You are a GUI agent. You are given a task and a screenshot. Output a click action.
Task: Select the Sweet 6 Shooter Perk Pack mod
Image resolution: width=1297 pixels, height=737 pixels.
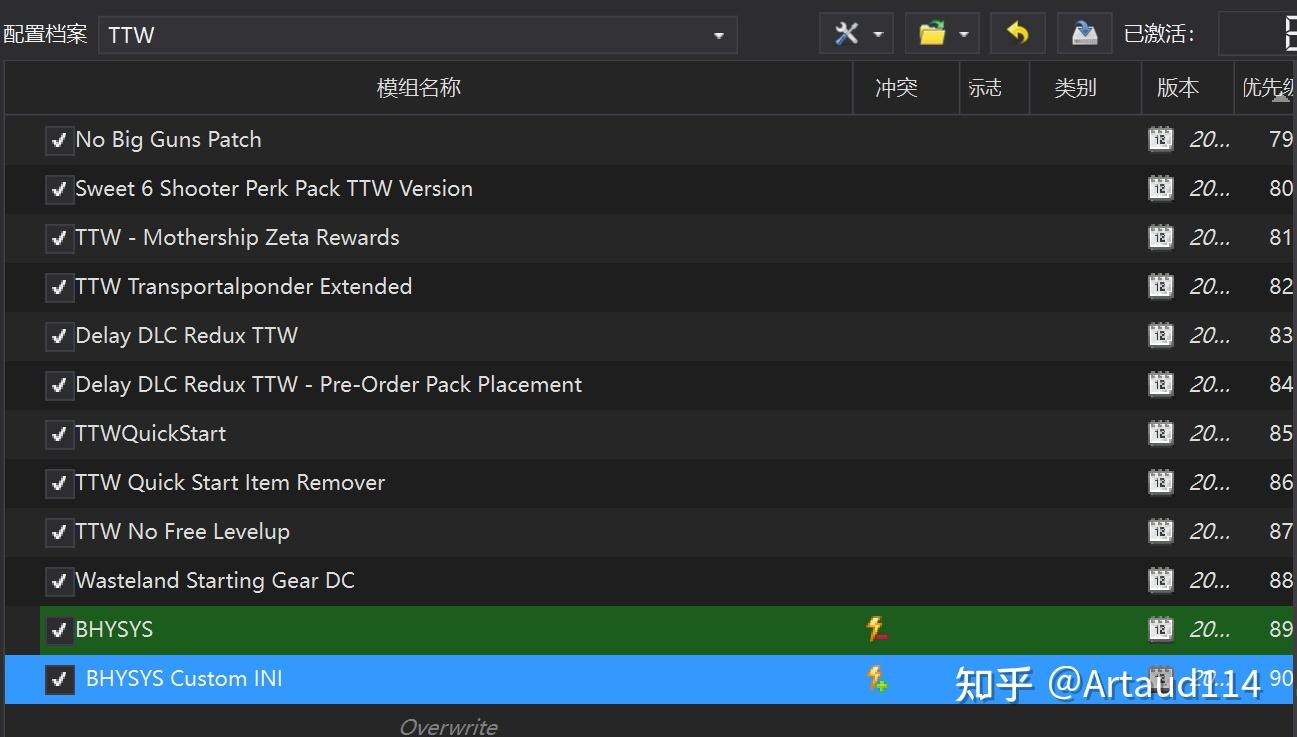(x=273, y=188)
